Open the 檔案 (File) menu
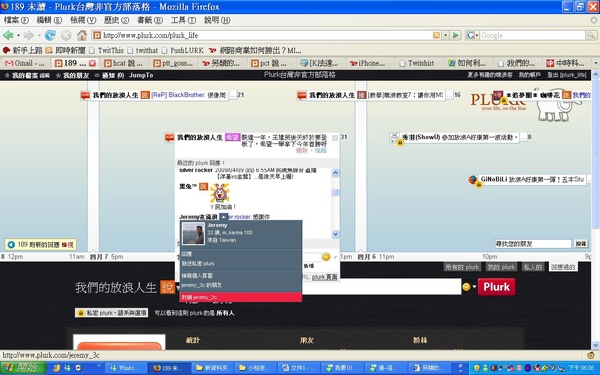 click(16, 20)
